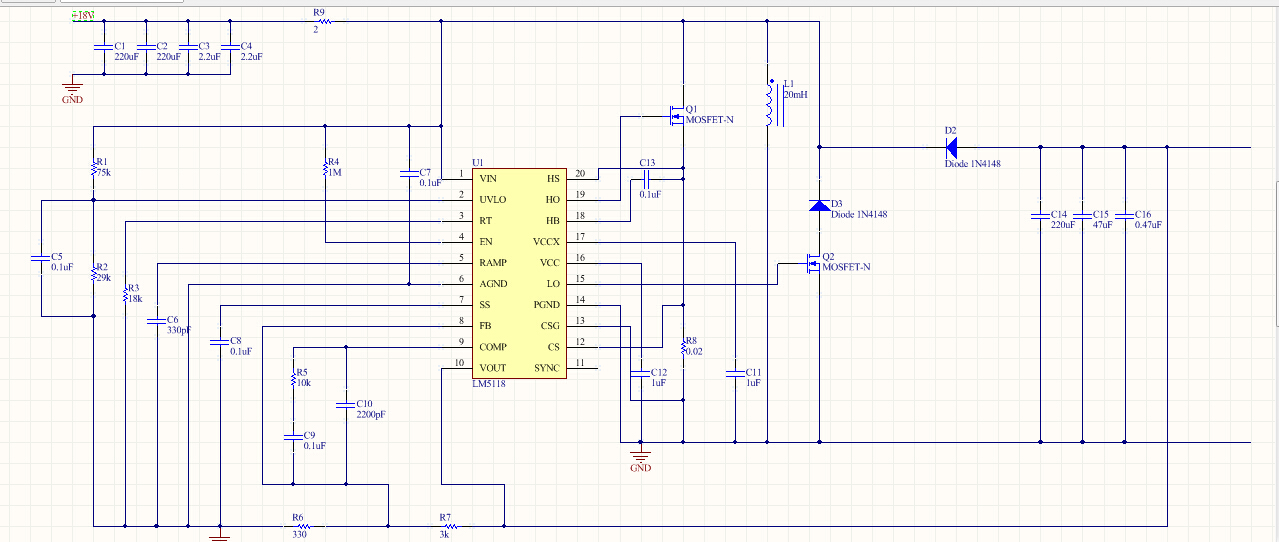Select capacitor C16 0.47uF symbol
The width and height of the screenshot is (1279, 542).
(1124, 216)
